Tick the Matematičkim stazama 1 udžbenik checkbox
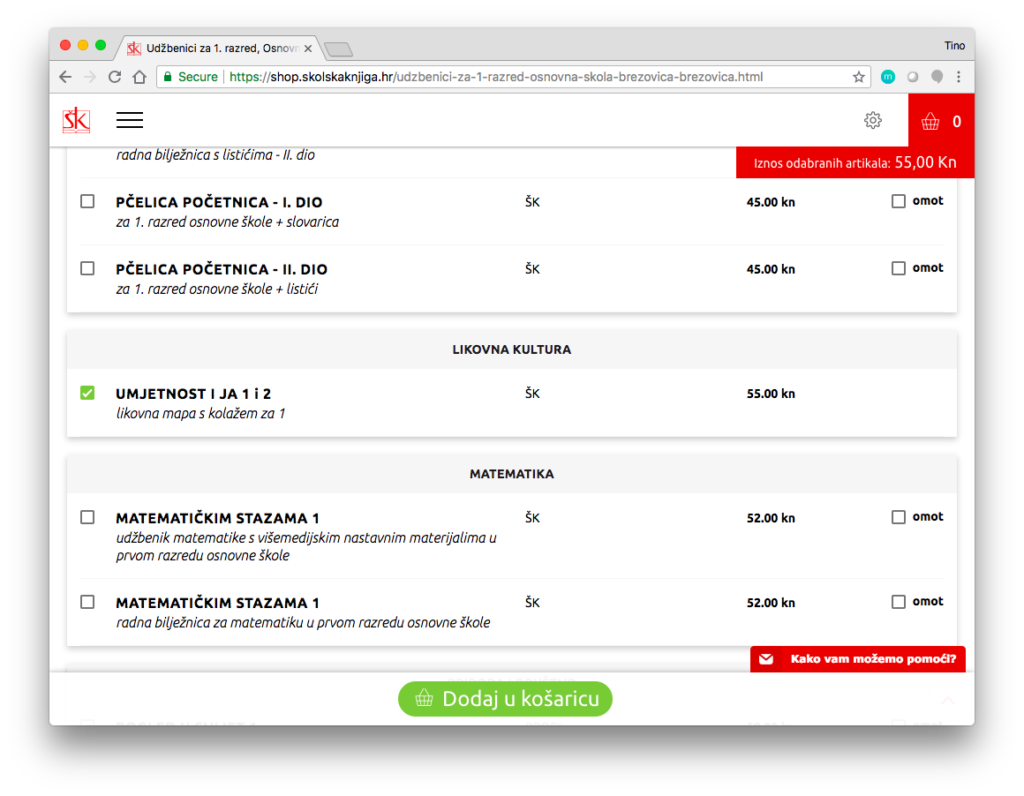This screenshot has width=1024, height=796. [87, 517]
